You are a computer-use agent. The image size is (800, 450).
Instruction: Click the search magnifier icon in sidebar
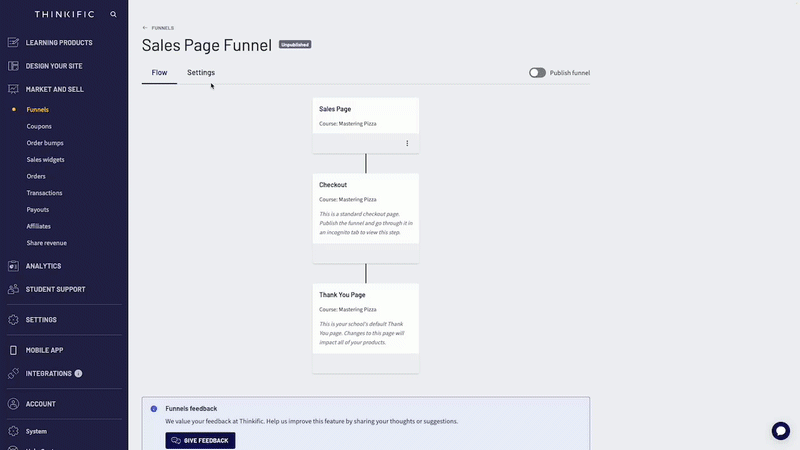(x=113, y=15)
